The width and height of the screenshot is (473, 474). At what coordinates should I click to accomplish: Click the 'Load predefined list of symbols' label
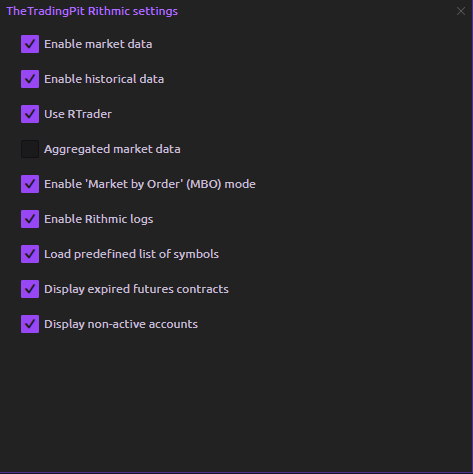click(132, 254)
